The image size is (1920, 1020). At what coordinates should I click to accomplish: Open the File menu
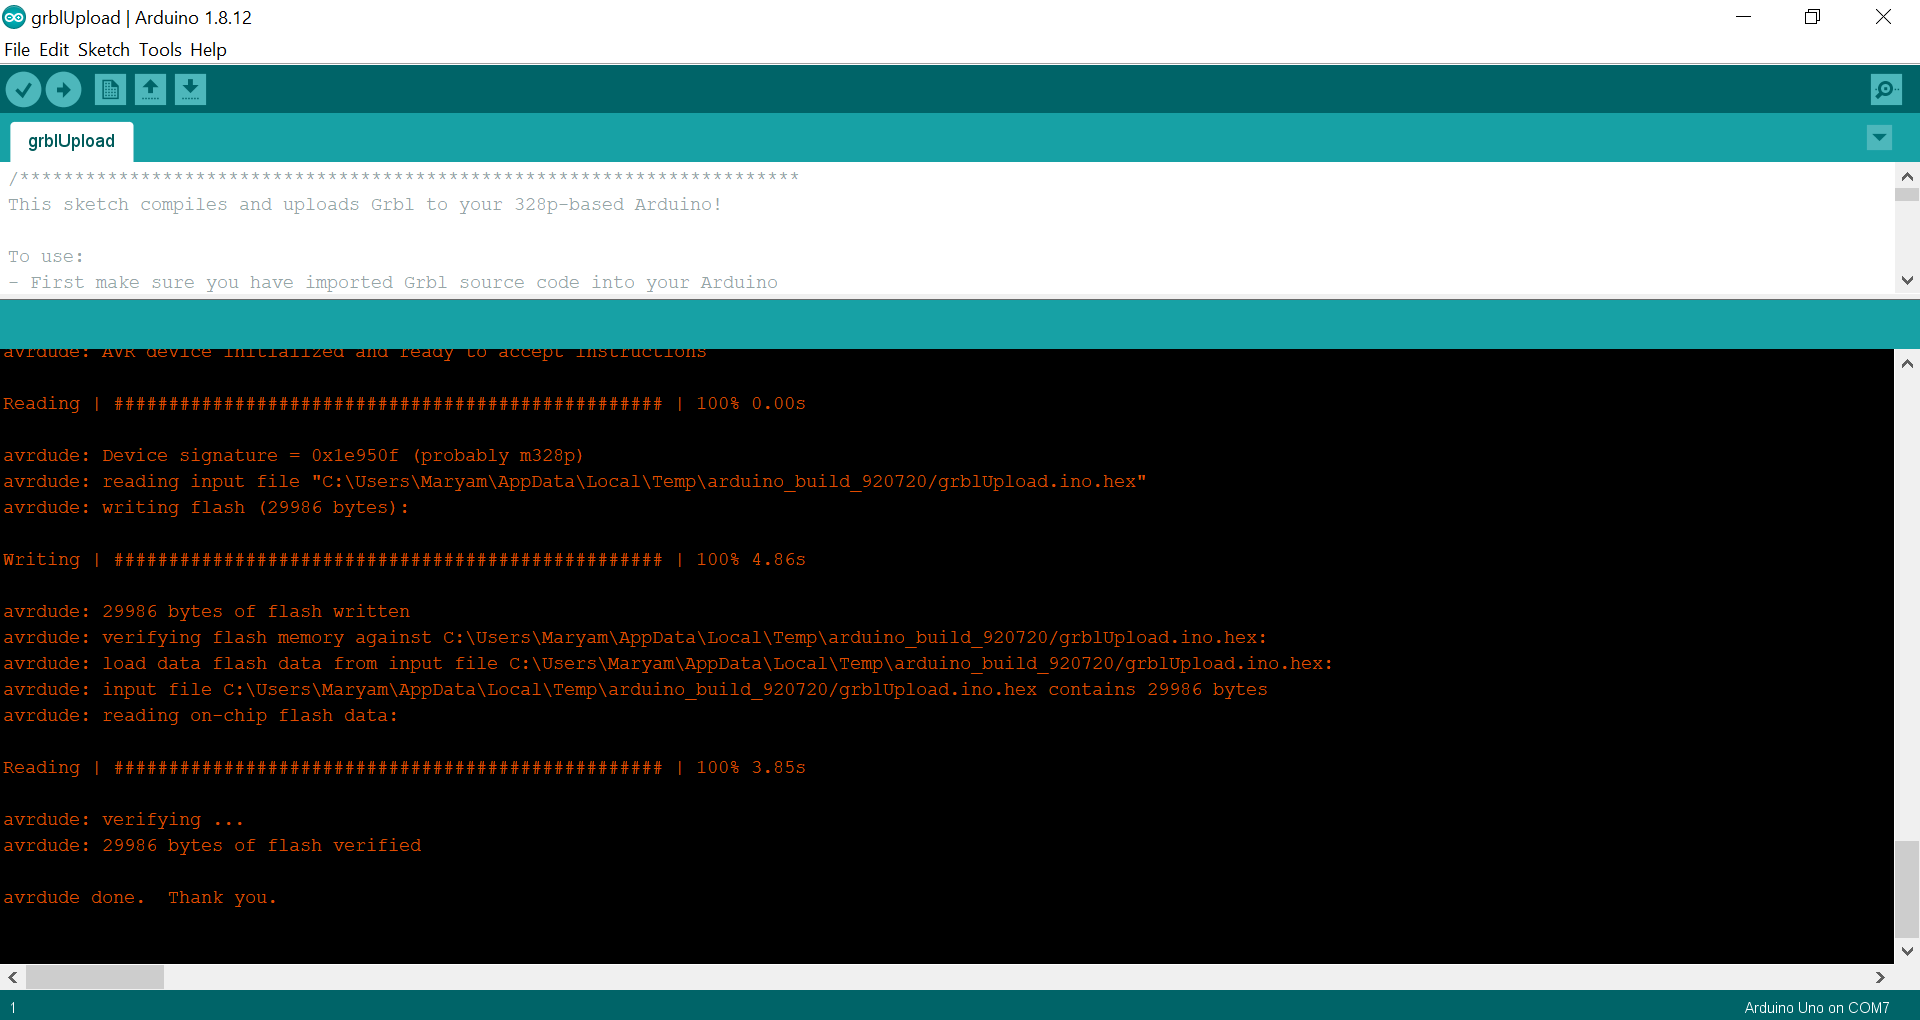[x=17, y=50]
